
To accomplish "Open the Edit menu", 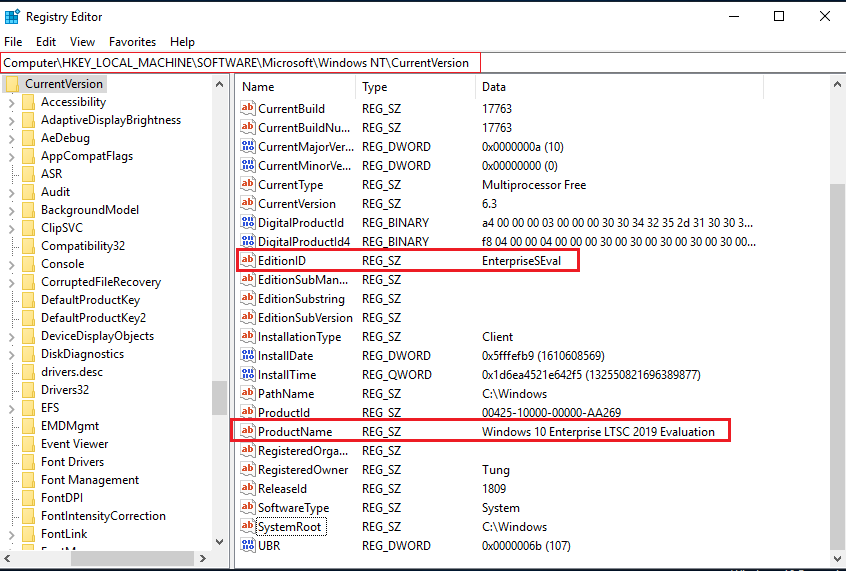I will tap(46, 42).
